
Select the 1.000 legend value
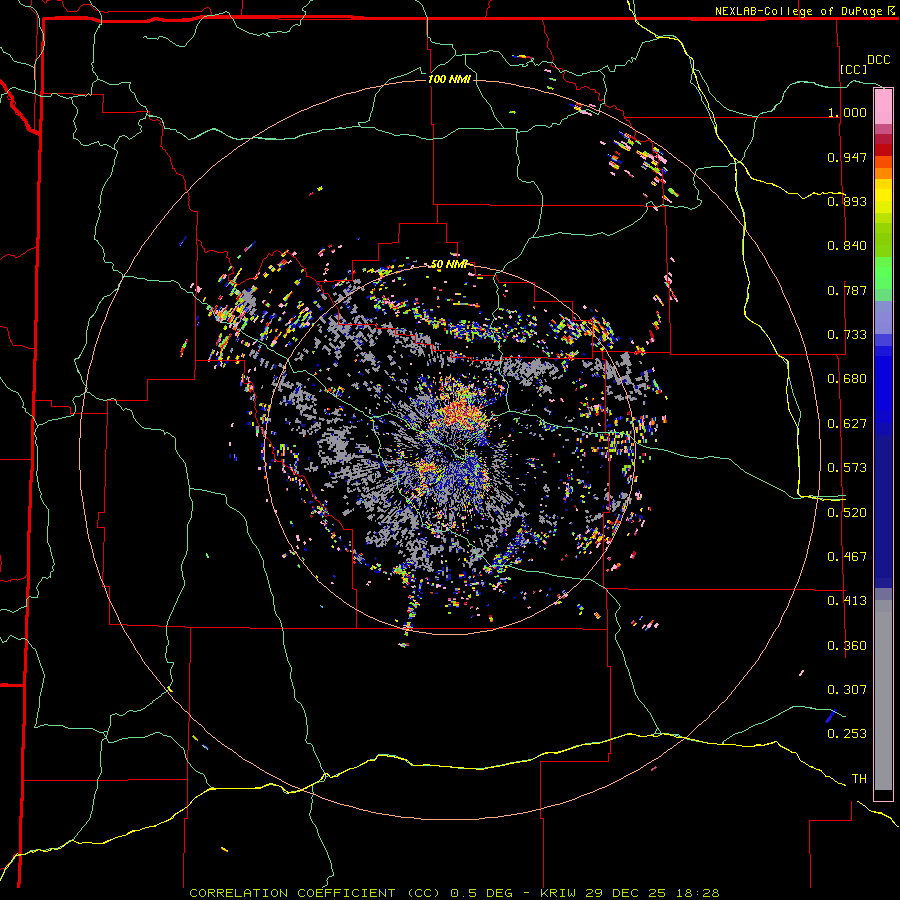click(x=847, y=112)
